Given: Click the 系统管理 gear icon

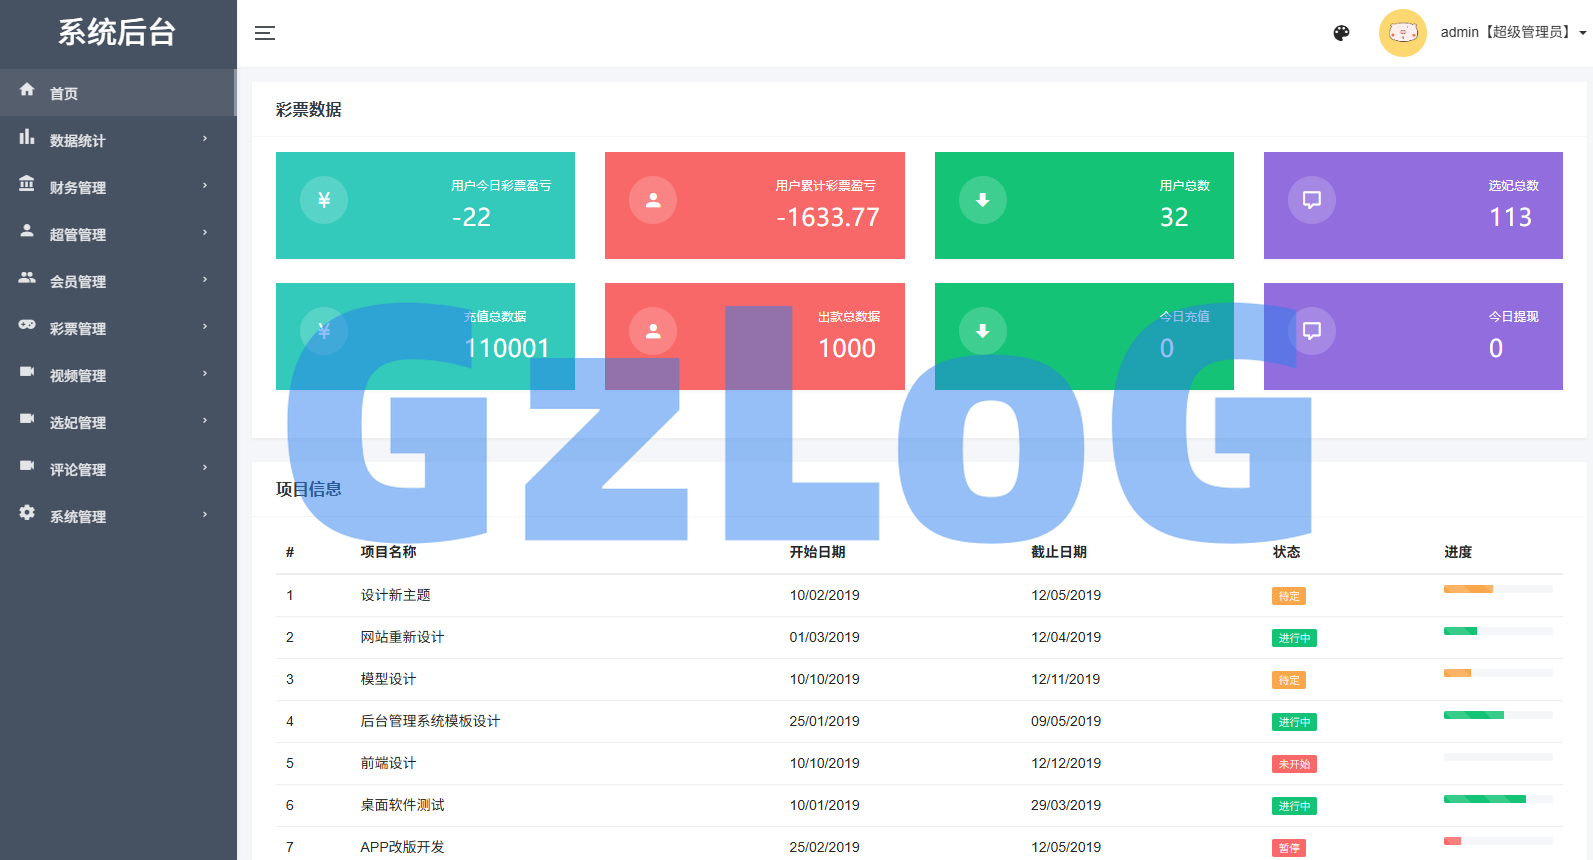Looking at the screenshot, I should click(x=27, y=513).
